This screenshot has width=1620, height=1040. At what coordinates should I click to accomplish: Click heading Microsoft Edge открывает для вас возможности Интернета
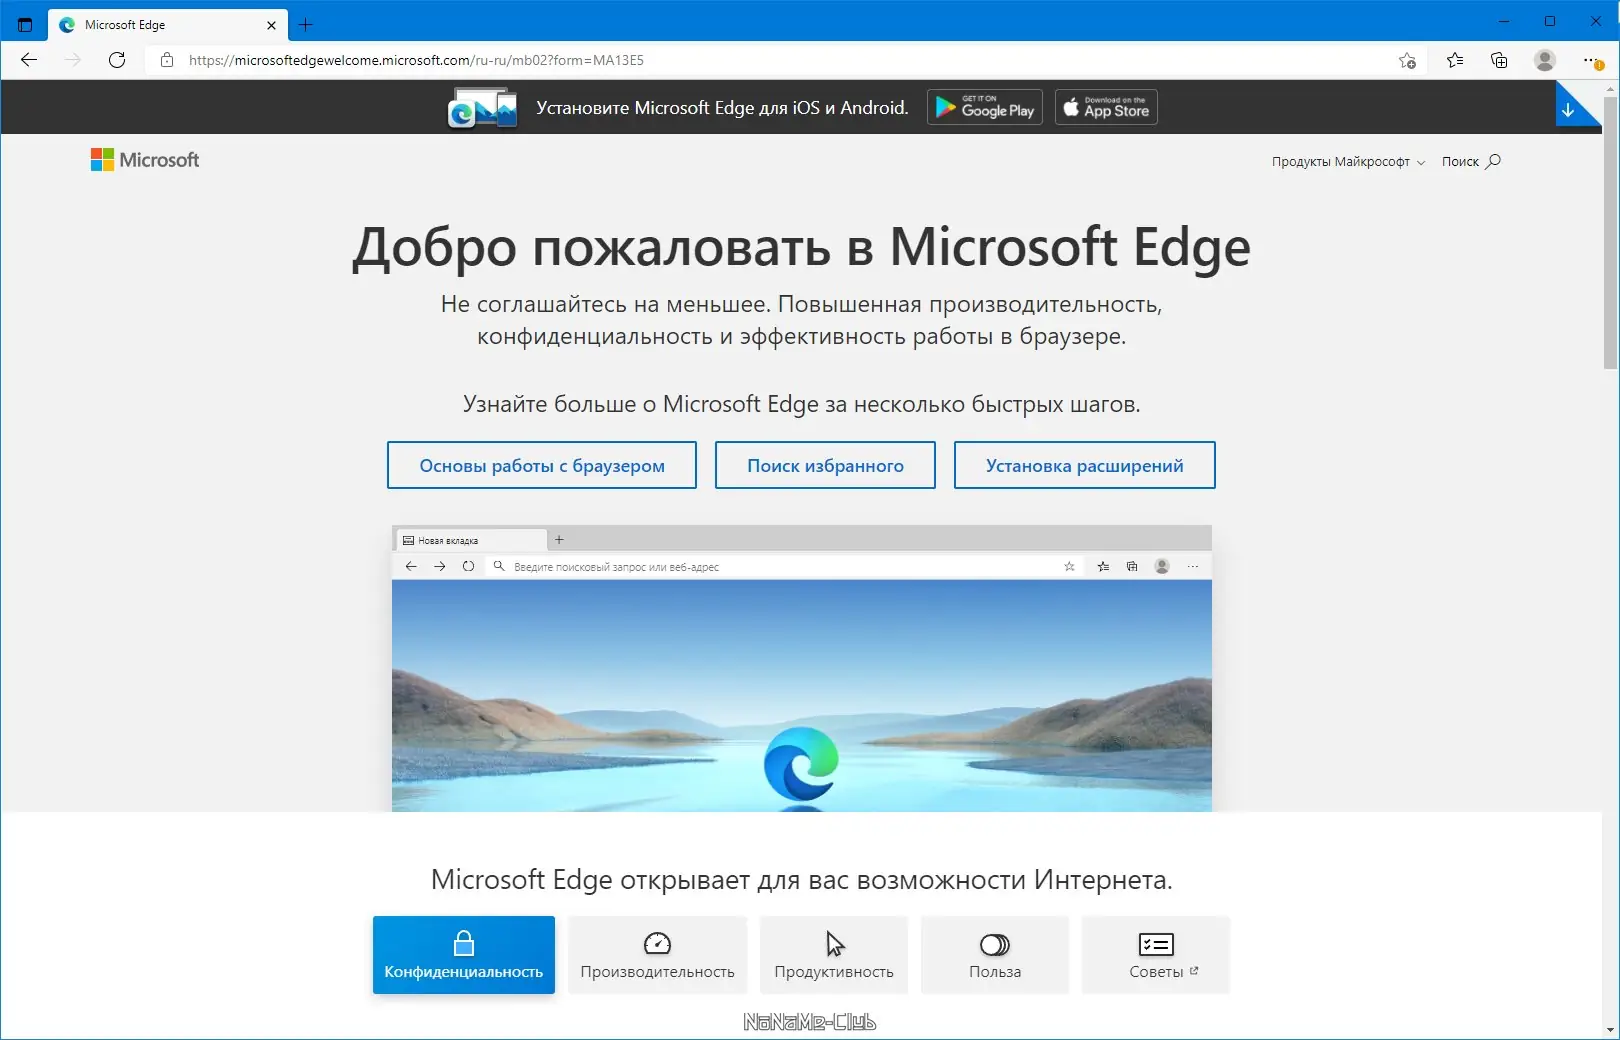pyautogui.click(x=802, y=880)
